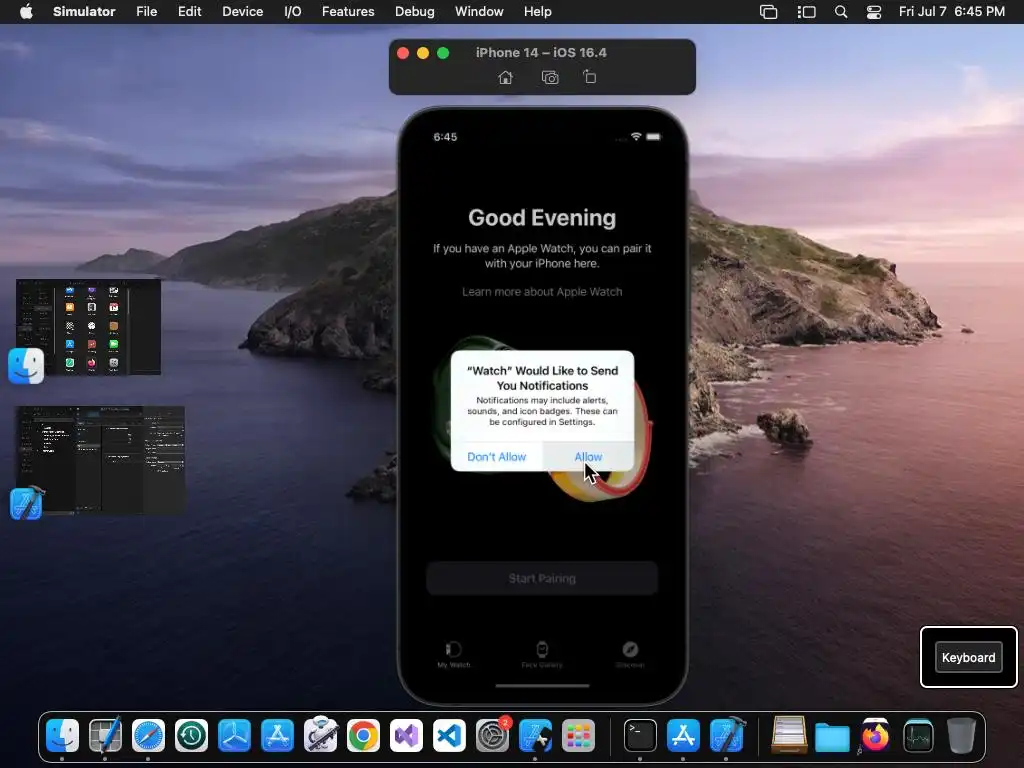The image size is (1024, 768).
Task: Open the grid-and-pencil app in the Dock
Action: click(x=105, y=737)
